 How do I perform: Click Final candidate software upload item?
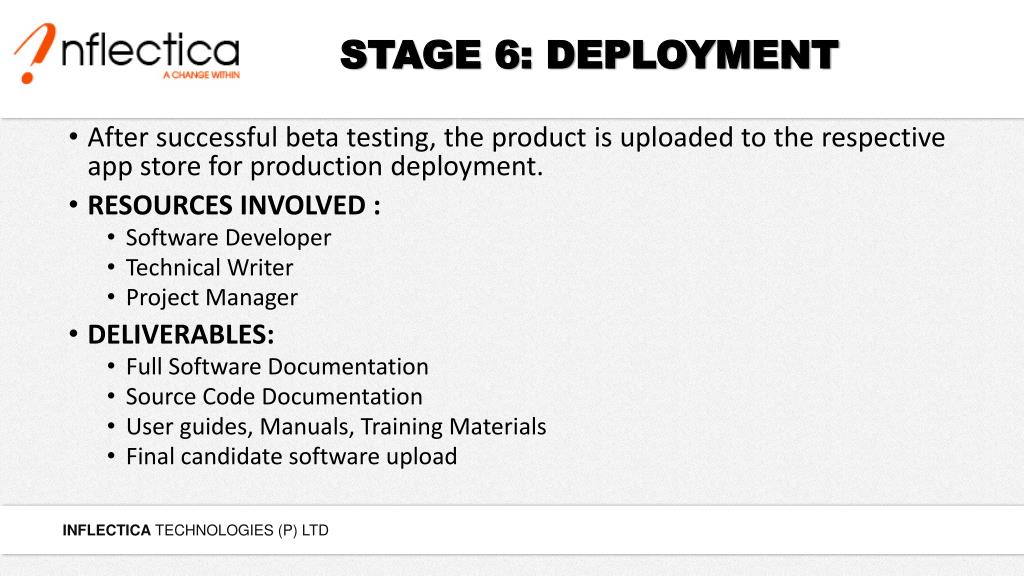(x=291, y=456)
